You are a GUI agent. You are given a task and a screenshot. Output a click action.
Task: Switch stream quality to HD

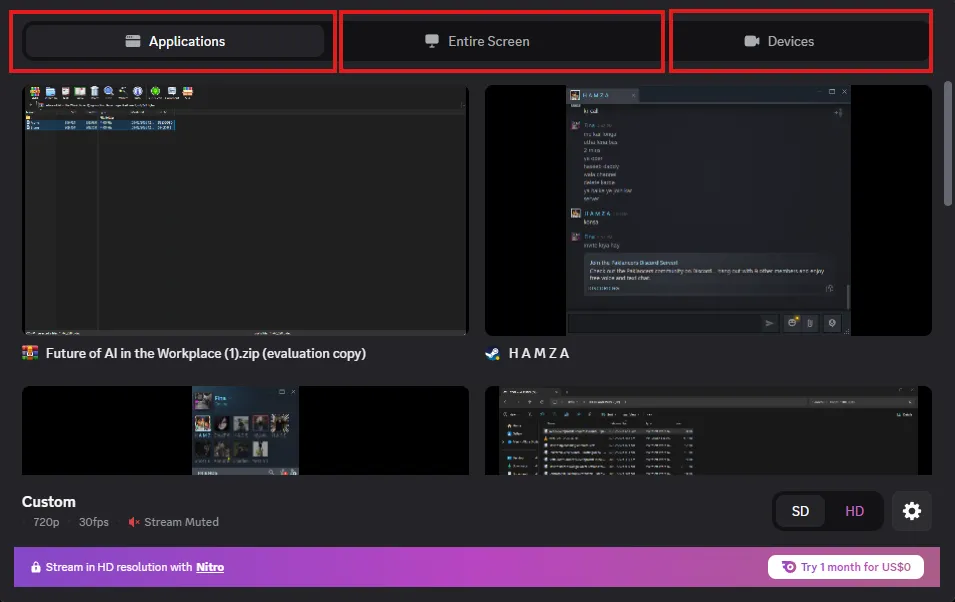click(x=854, y=511)
